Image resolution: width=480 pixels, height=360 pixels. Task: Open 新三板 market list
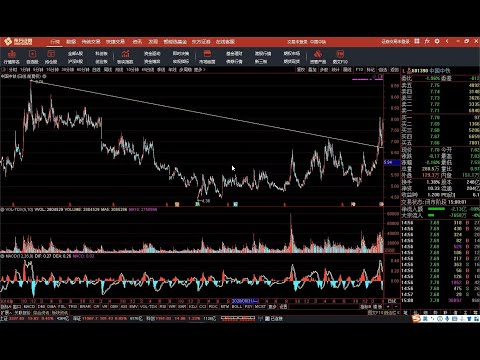pyautogui.click(x=260, y=62)
